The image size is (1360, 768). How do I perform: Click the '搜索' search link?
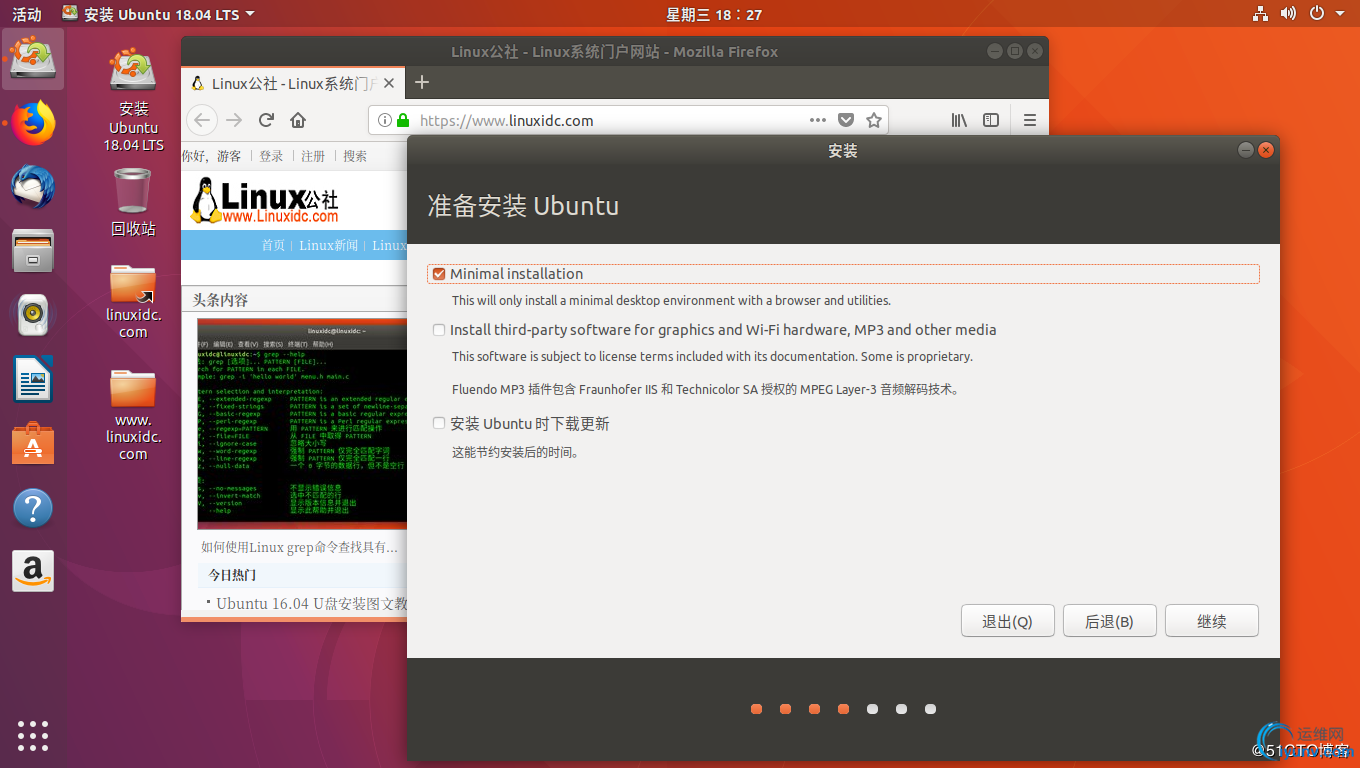pos(355,156)
